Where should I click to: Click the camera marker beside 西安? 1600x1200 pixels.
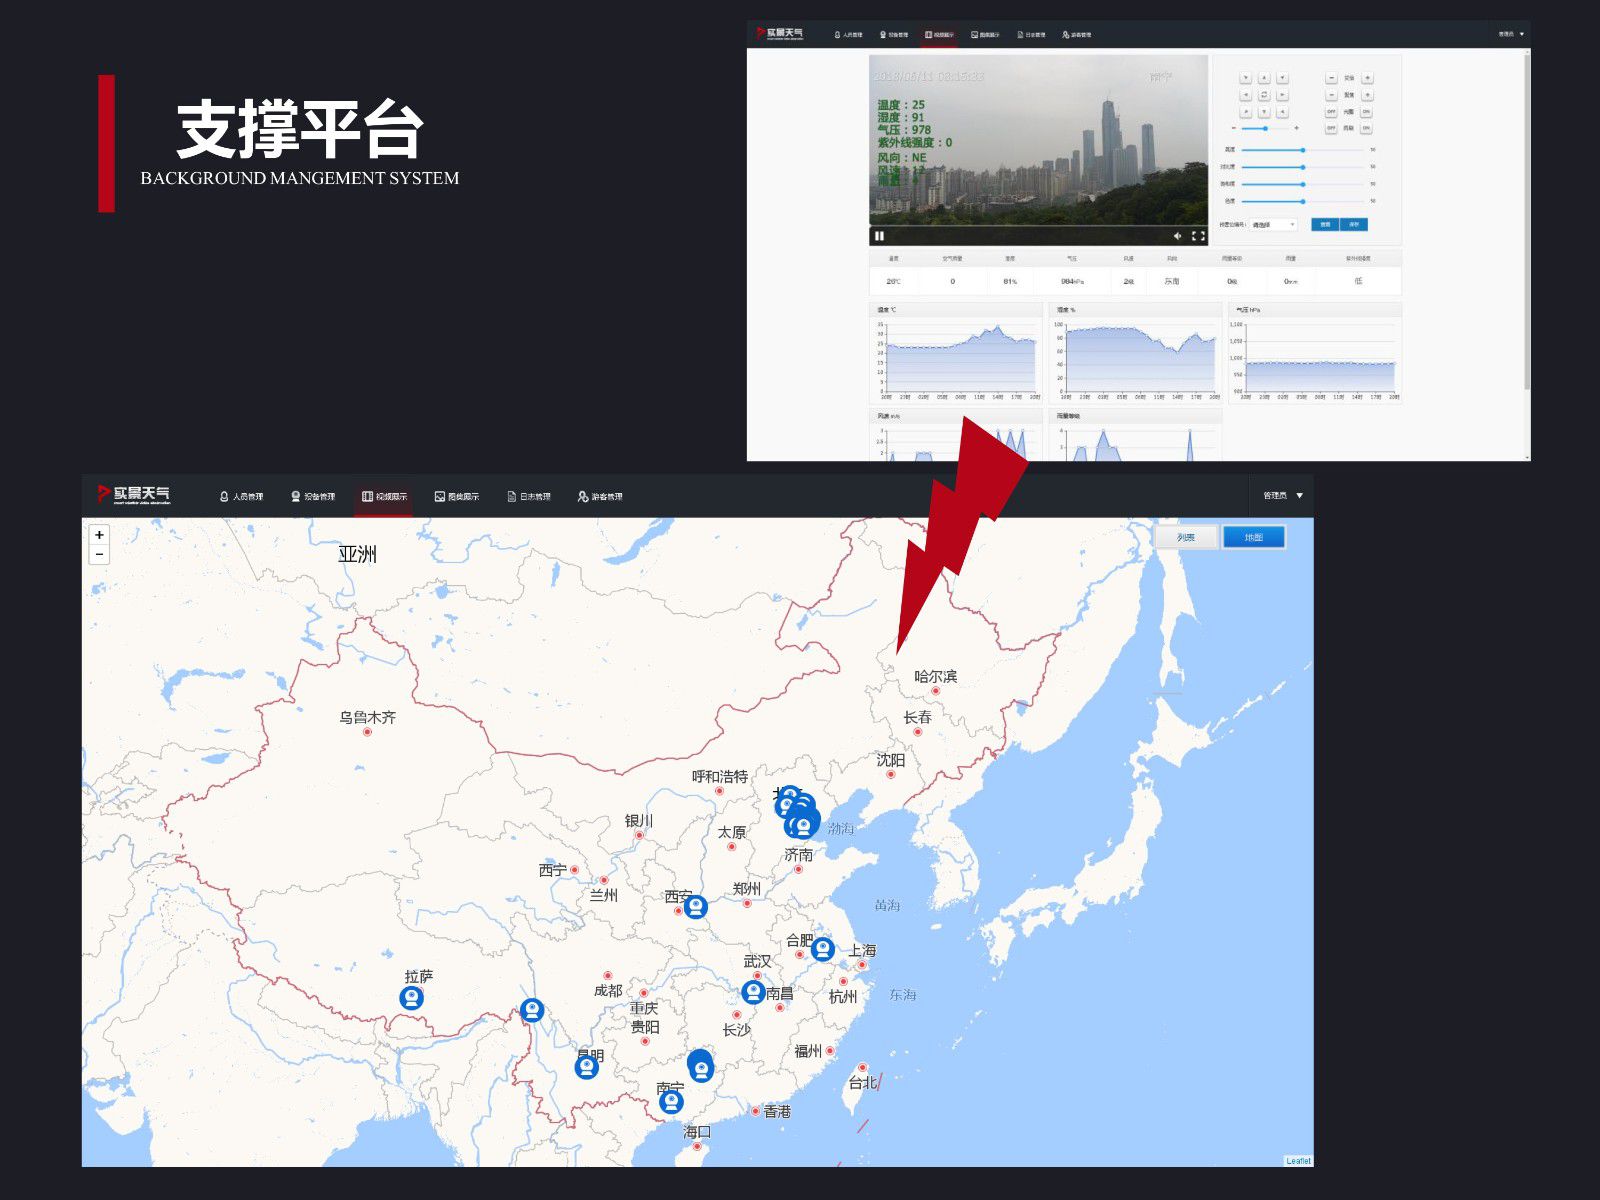pos(696,907)
